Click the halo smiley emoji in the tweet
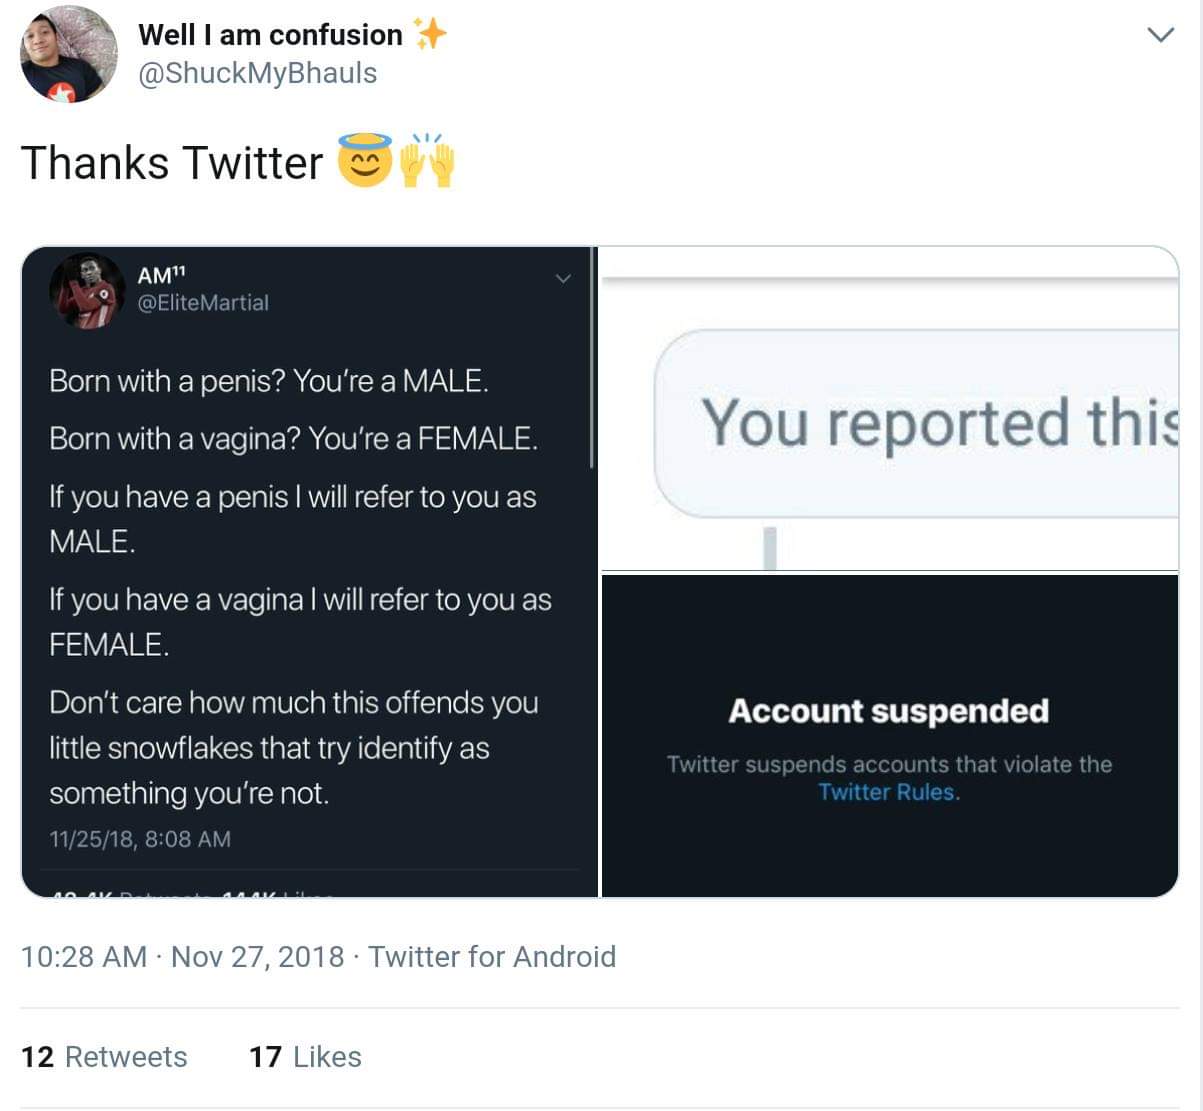Viewport: 1203px width, 1111px height. (x=365, y=160)
